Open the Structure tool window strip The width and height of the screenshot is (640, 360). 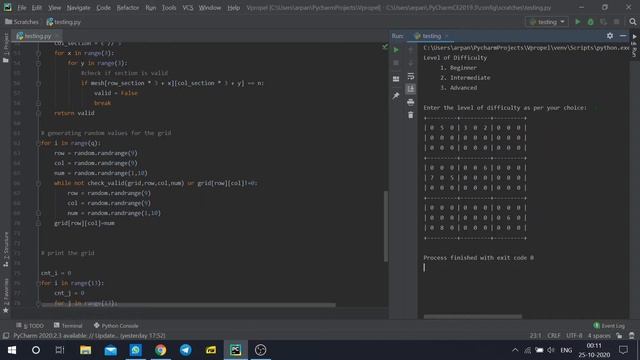(6, 249)
